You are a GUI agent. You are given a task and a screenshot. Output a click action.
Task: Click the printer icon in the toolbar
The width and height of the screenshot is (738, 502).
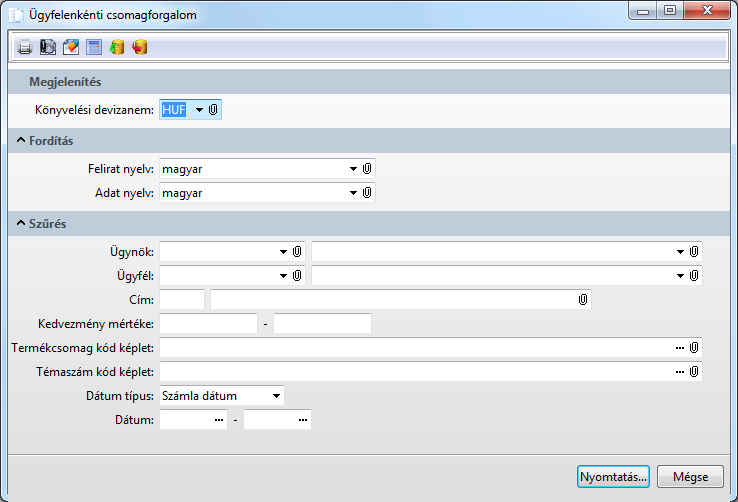(24, 47)
